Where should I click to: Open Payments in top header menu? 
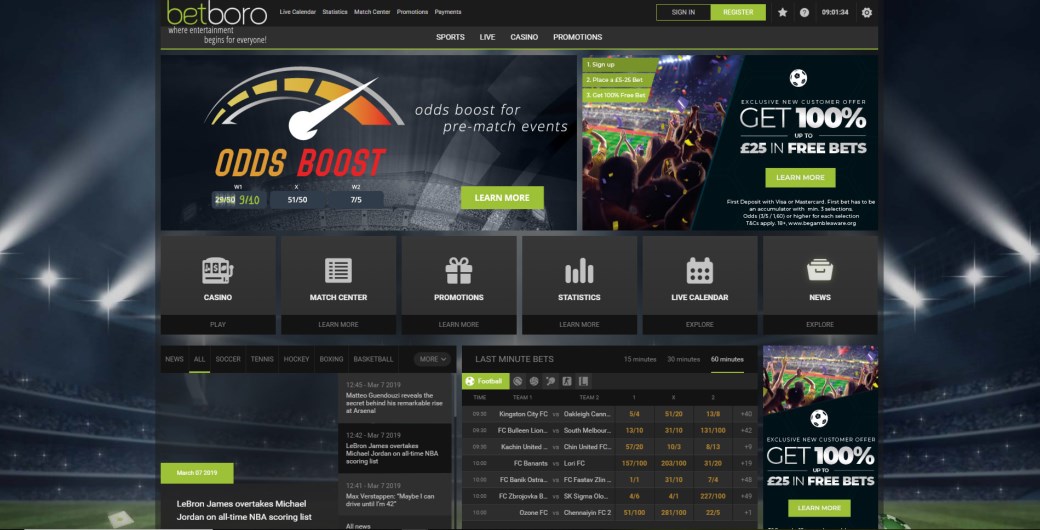(448, 12)
